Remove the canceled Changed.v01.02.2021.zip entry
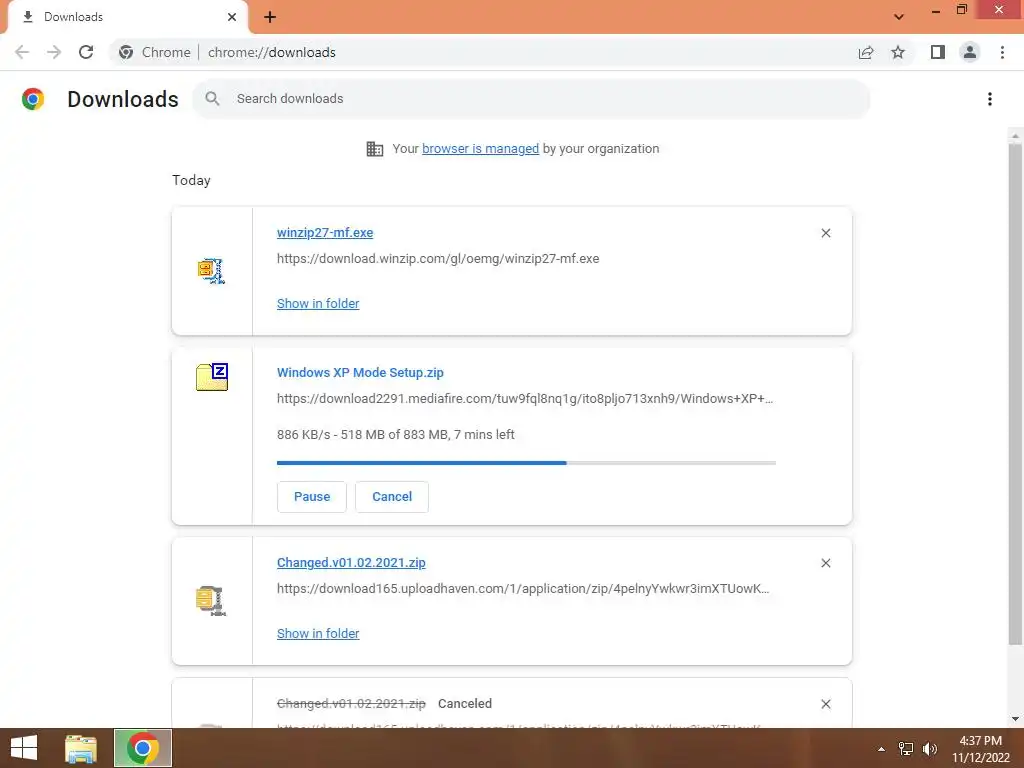The image size is (1024, 768). [825, 704]
